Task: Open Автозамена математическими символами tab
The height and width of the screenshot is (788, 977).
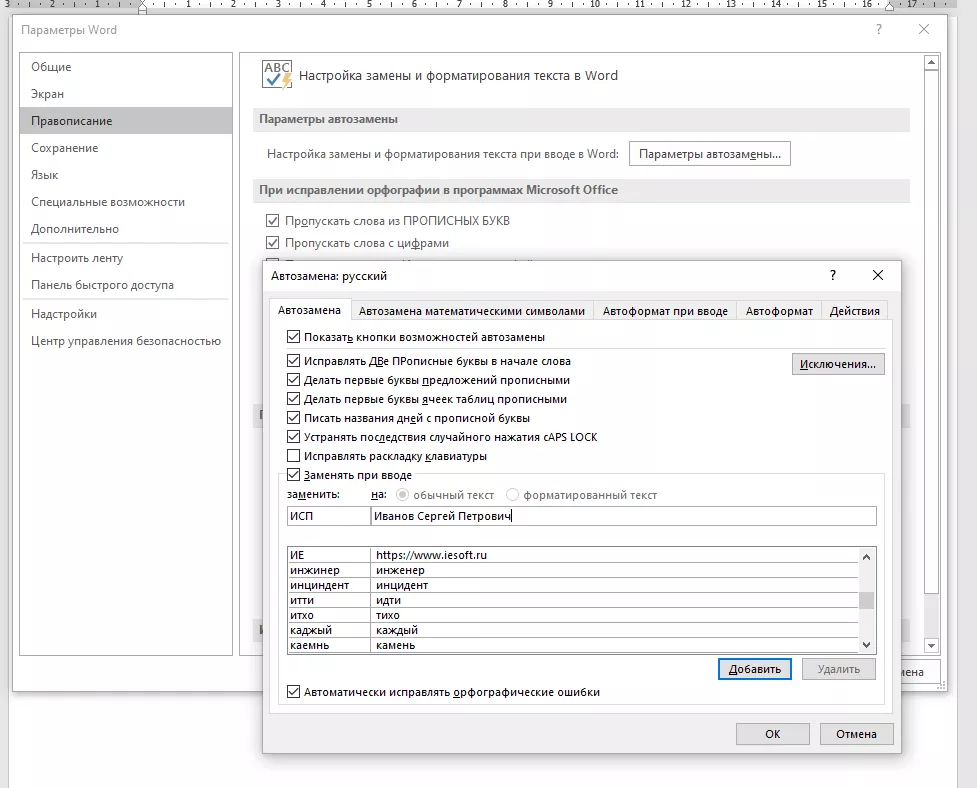Action: pos(472,311)
